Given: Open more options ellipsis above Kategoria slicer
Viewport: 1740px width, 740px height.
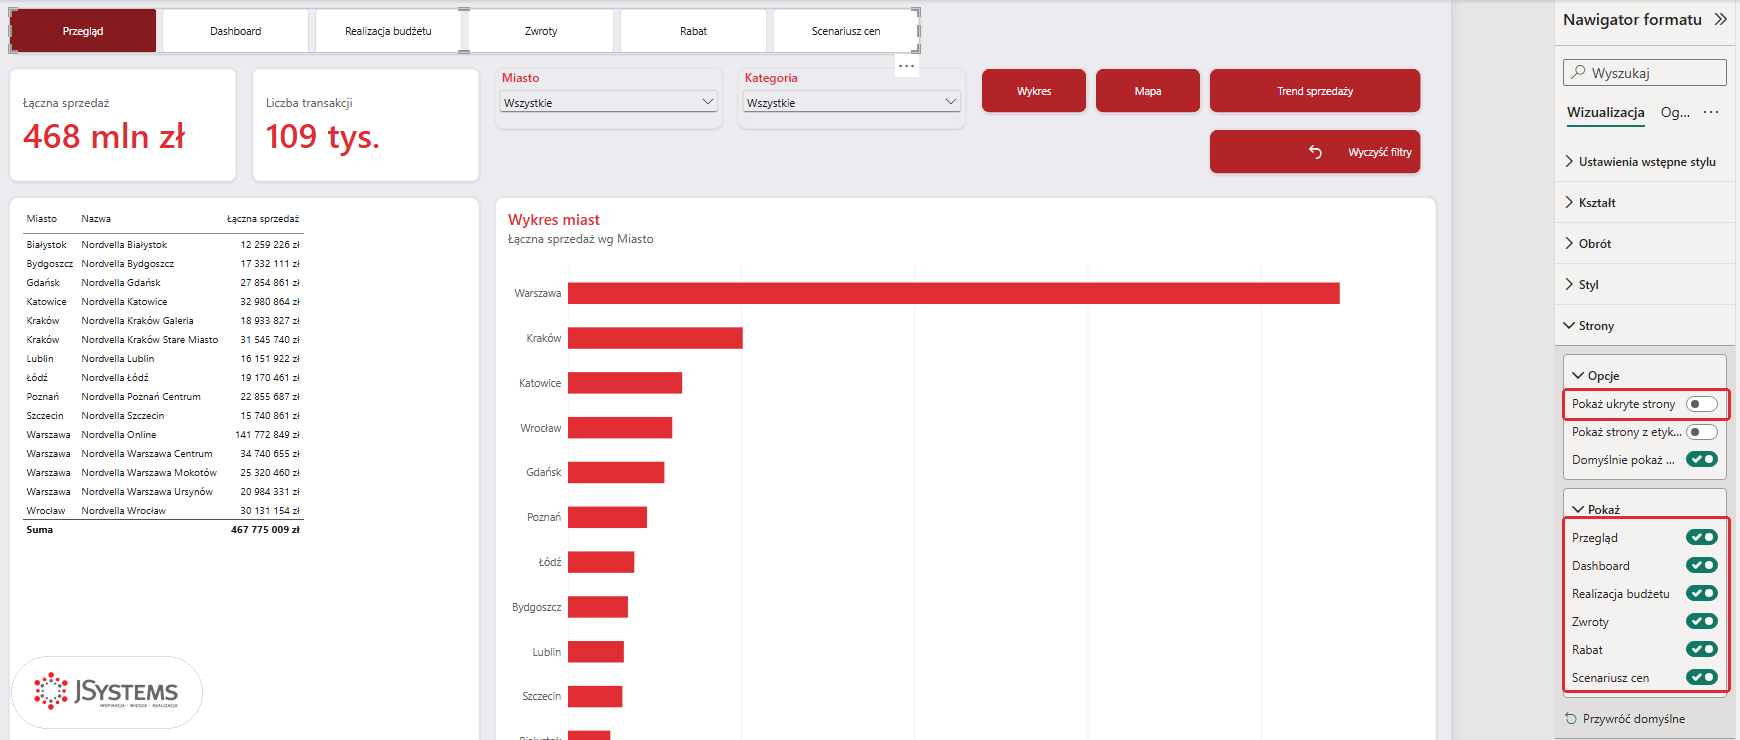Looking at the screenshot, I should point(906,66).
